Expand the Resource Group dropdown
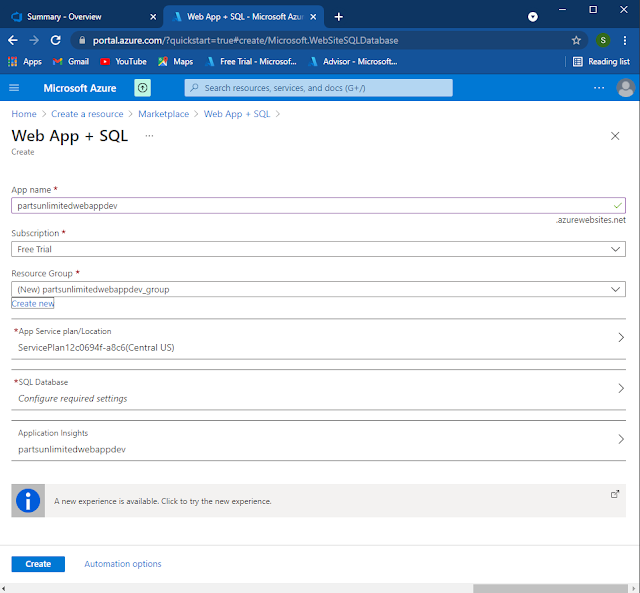 click(x=318, y=289)
